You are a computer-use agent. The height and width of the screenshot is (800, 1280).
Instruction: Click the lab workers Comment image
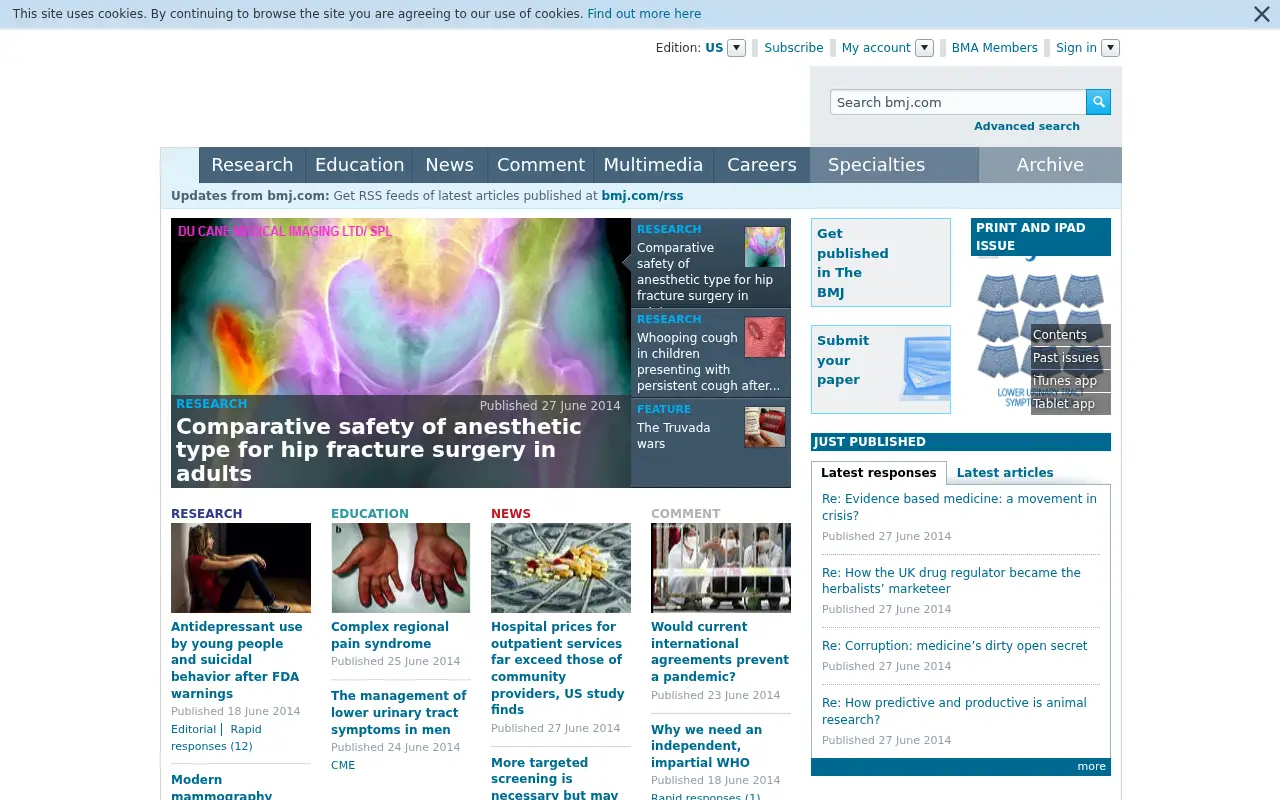tap(721, 568)
